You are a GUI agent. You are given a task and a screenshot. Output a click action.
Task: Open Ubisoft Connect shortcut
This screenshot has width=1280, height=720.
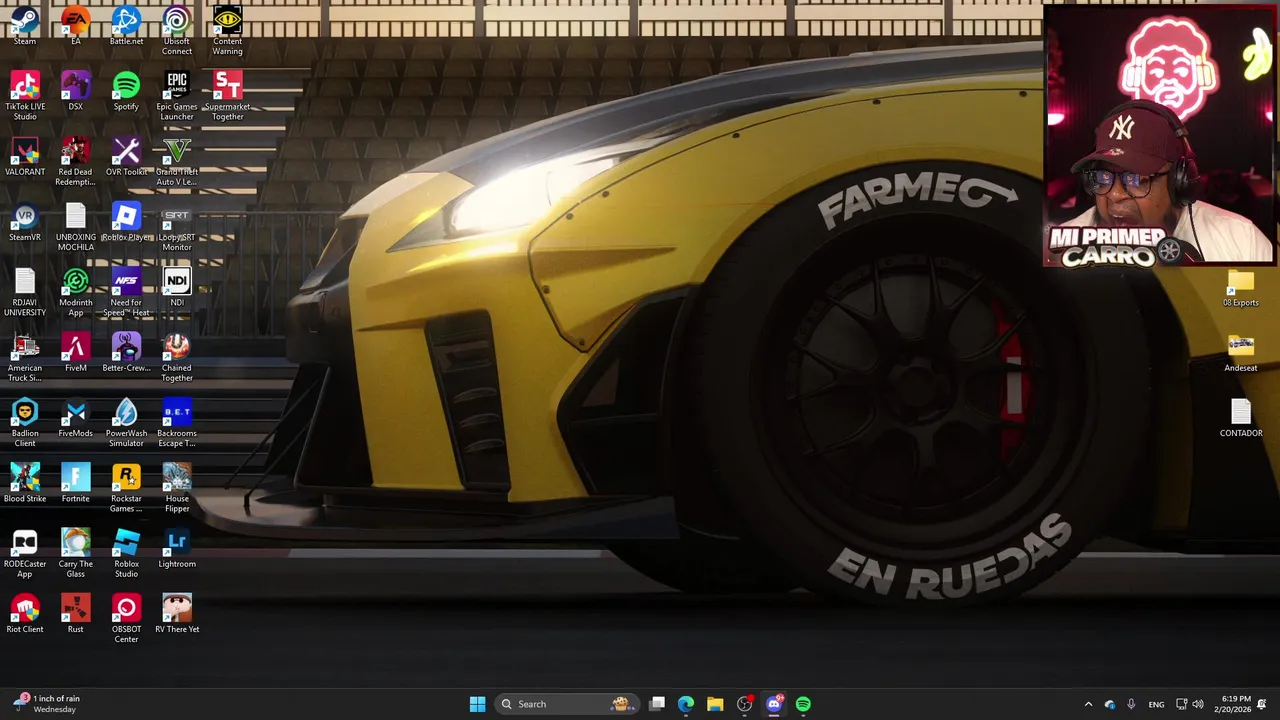(177, 30)
